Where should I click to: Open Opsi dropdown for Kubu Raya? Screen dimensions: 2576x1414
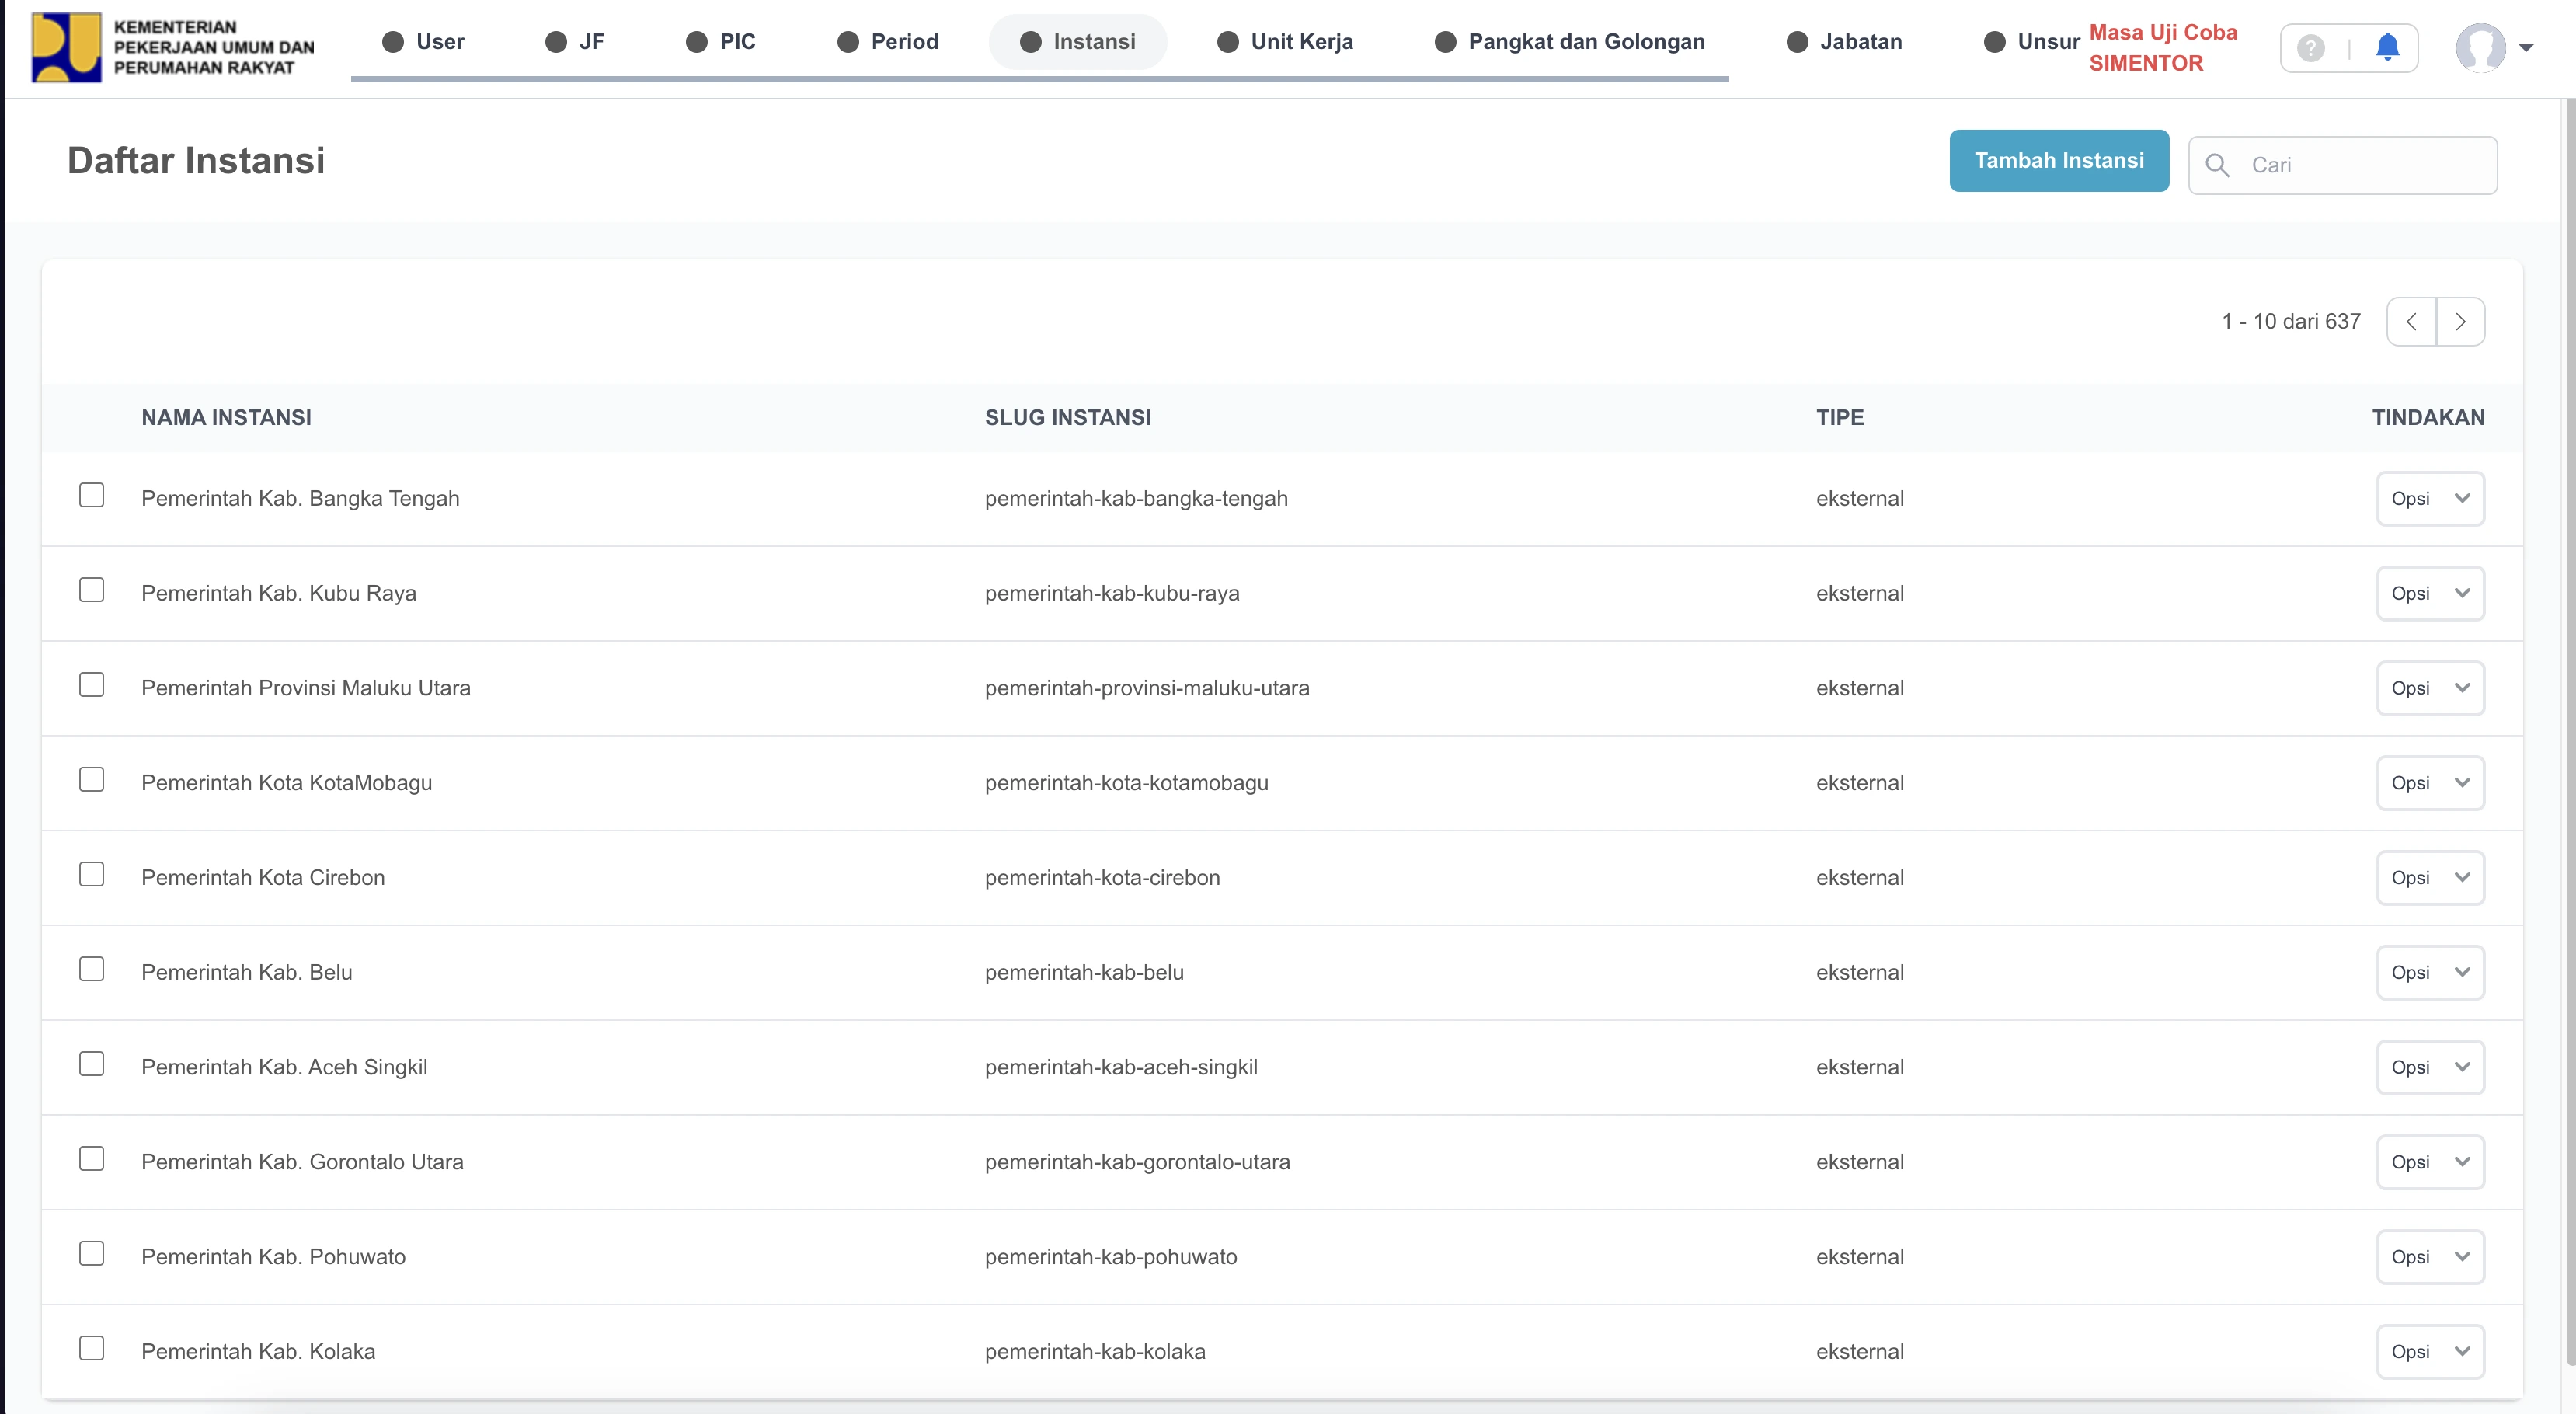2430,593
